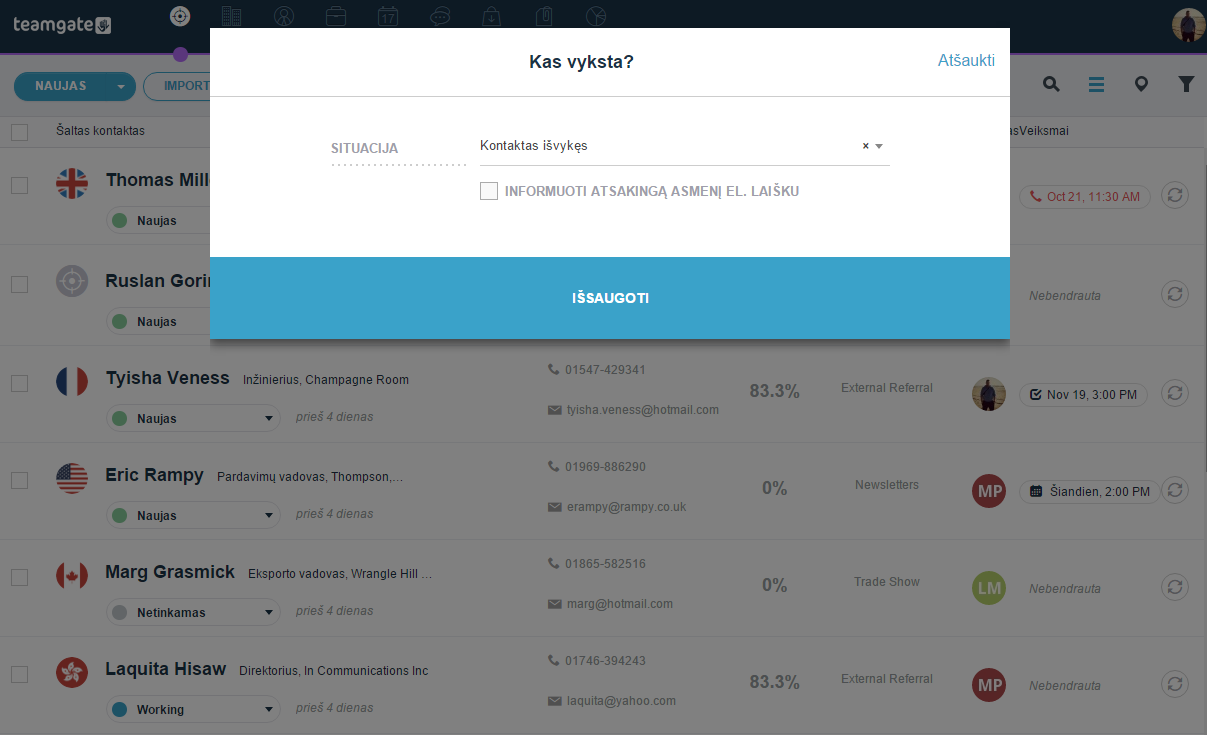Screen dimensions: 1207x735
Task: Click email tyisha.veness@hotmail.com
Action: 643,410
